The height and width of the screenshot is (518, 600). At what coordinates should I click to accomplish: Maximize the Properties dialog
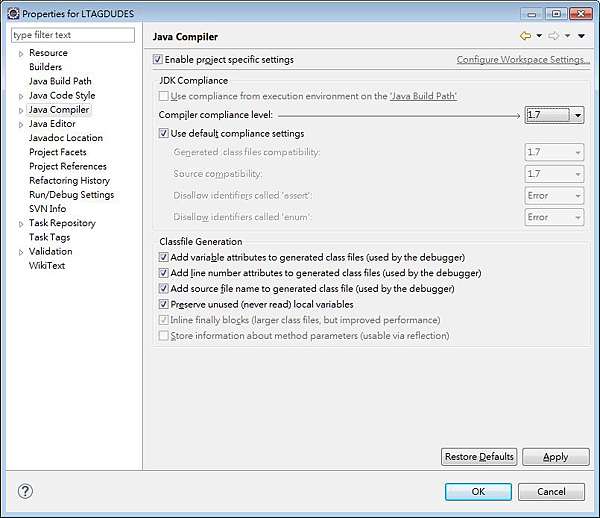pos(556,14)
